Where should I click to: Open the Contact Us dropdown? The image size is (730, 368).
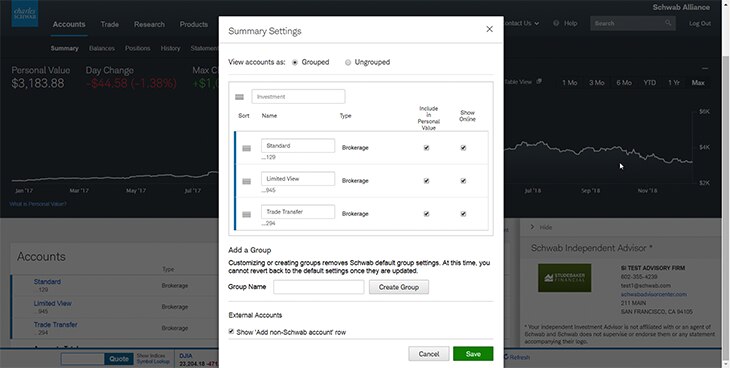521,23
